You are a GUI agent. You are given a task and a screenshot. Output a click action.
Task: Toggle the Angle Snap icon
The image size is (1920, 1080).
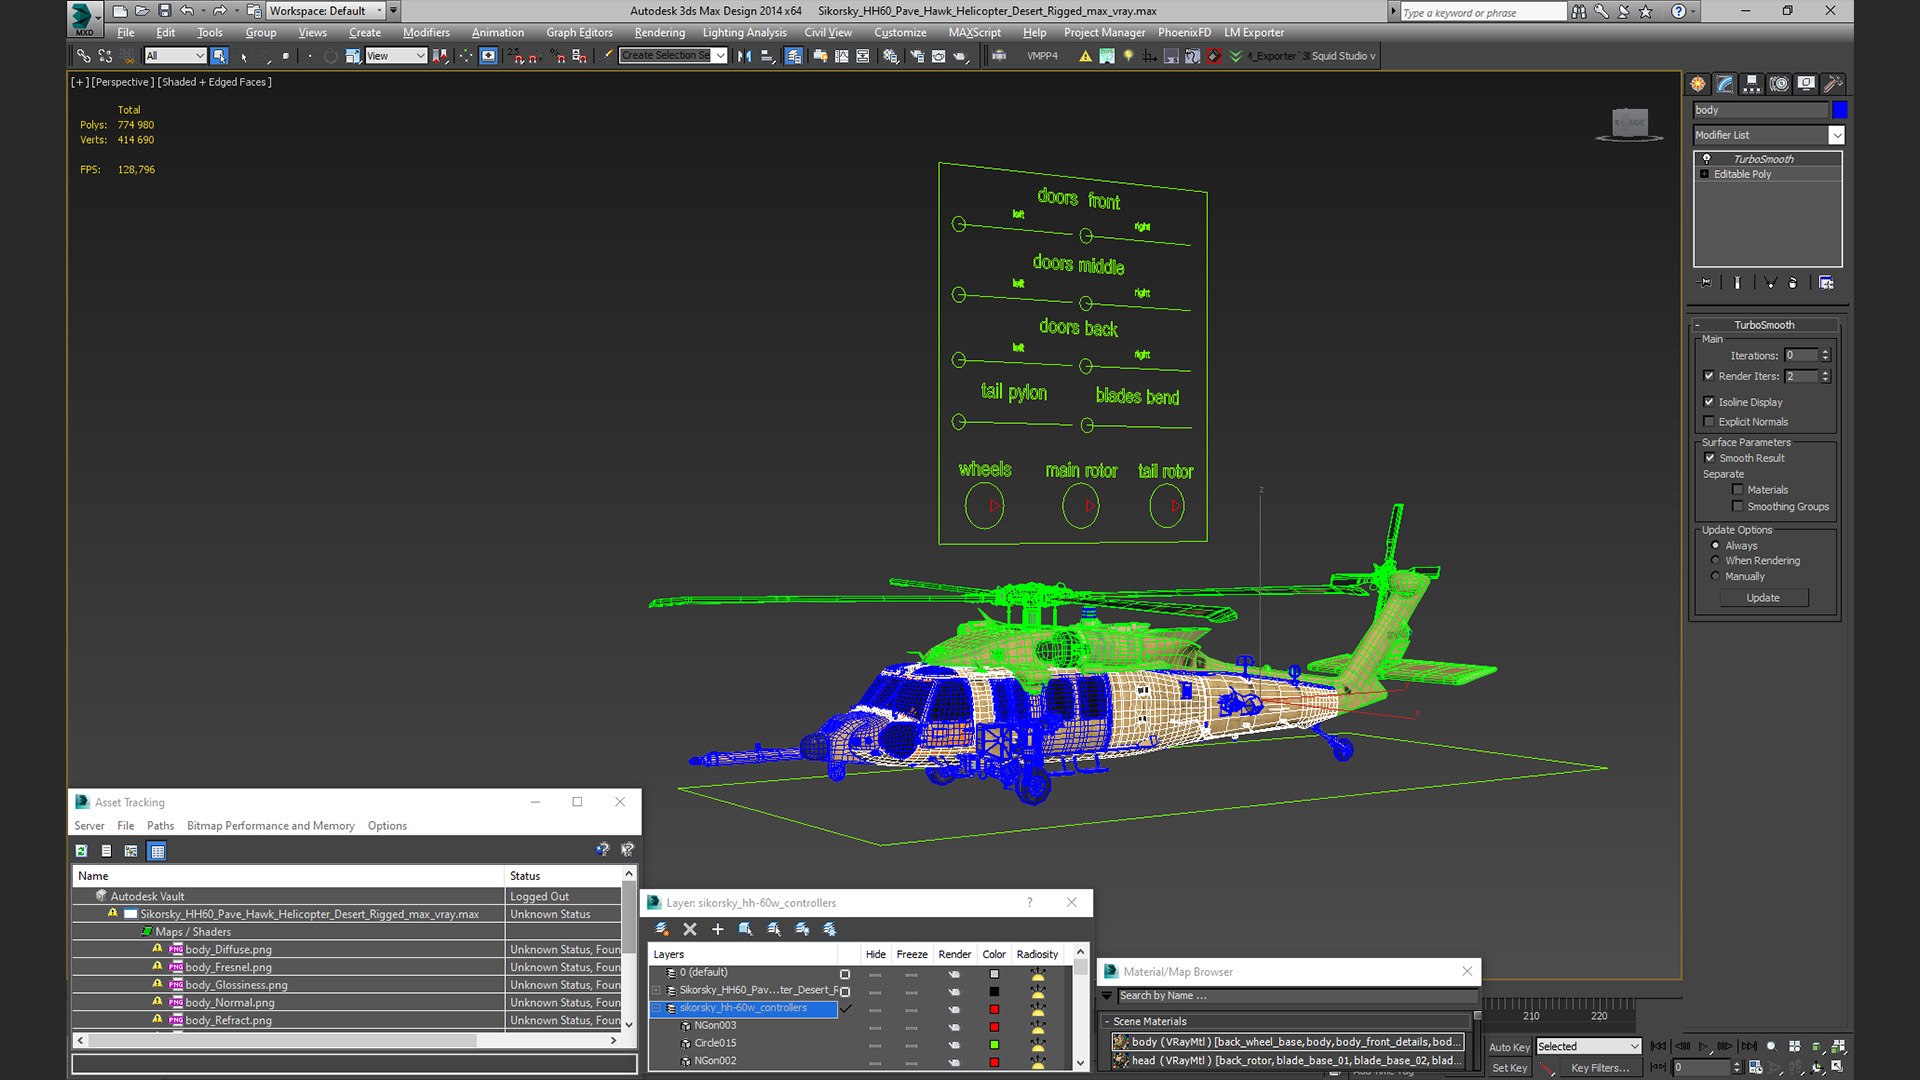click(533, 56)
